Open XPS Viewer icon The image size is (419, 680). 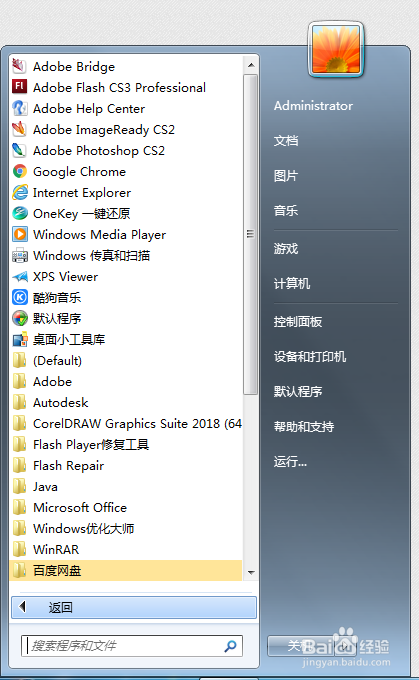coord(20,276)
